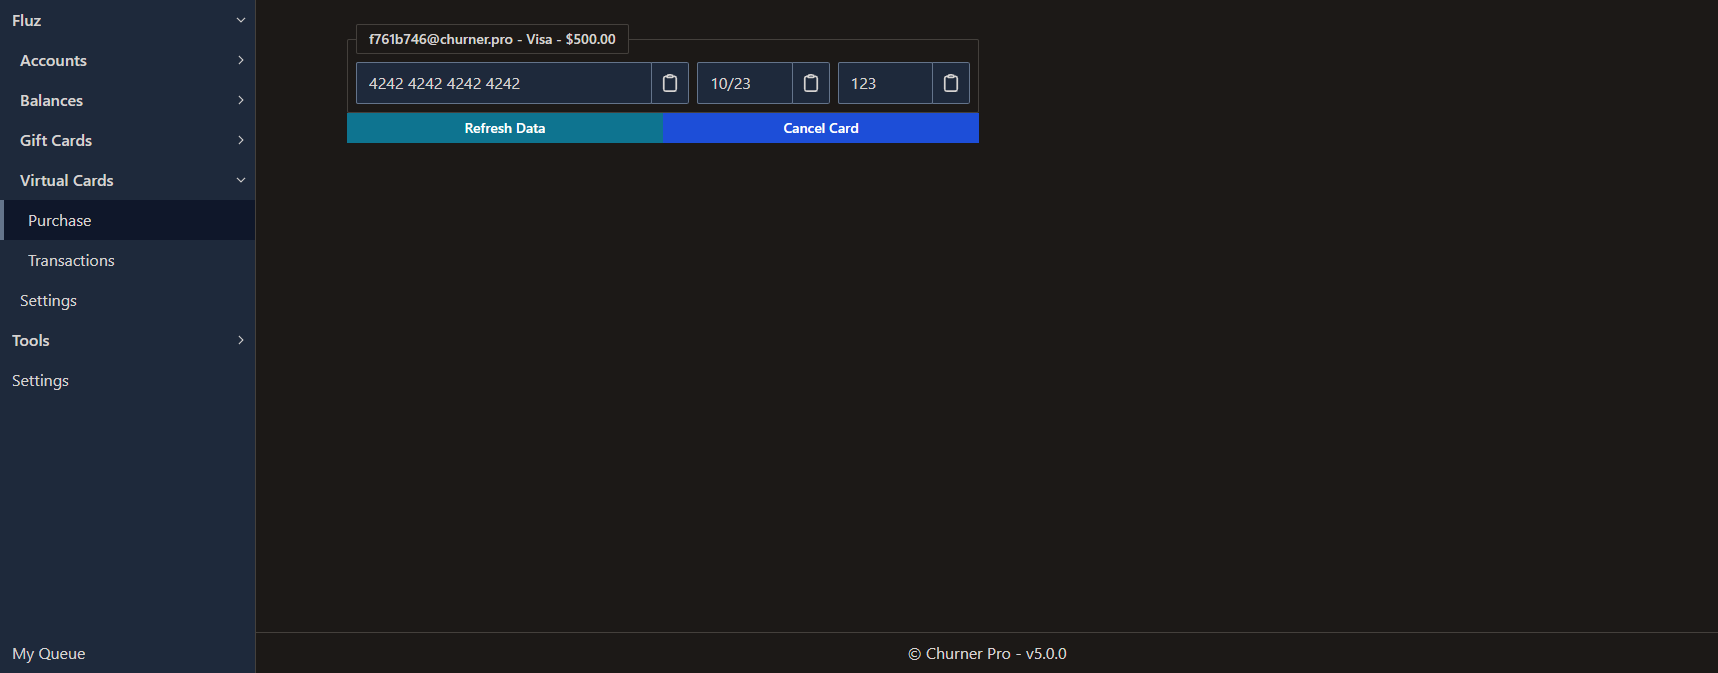Open the indented Settings item under Fluz

tap(48, 300)
